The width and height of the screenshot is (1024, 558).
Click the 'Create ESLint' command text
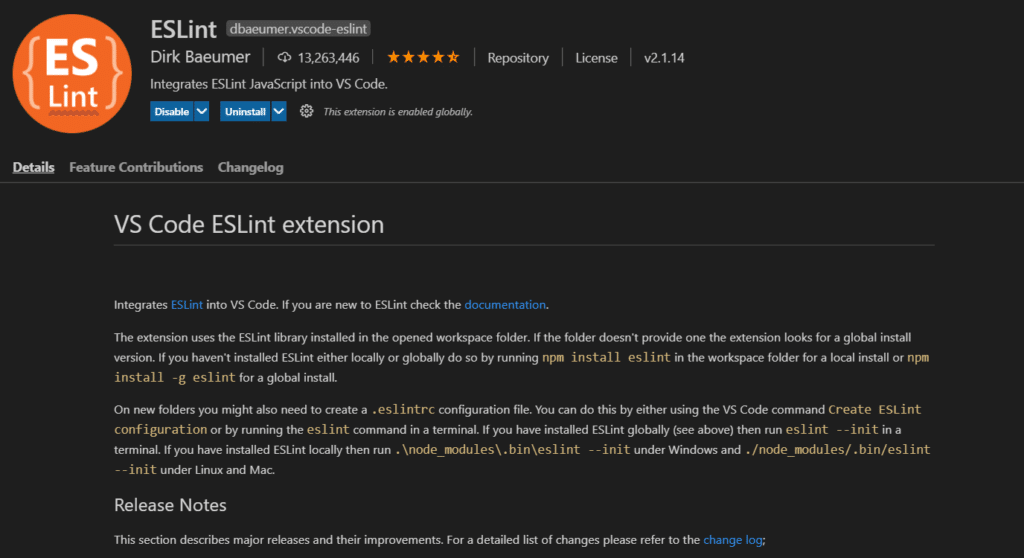click(x=875, y=410)
